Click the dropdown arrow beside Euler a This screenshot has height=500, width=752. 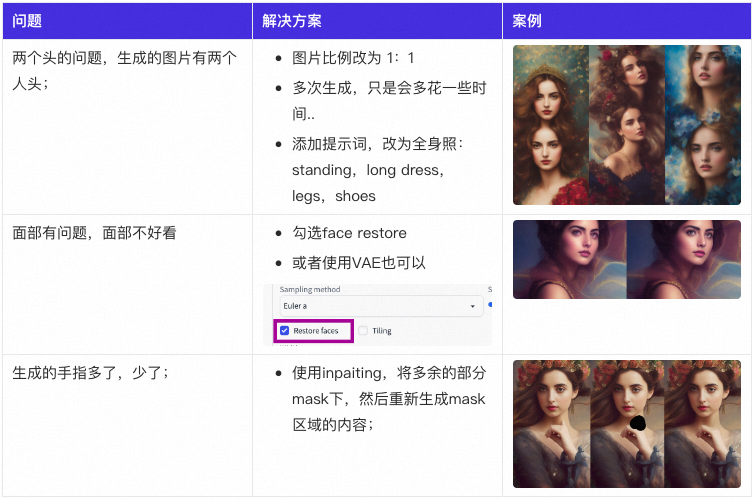[472, 306]
